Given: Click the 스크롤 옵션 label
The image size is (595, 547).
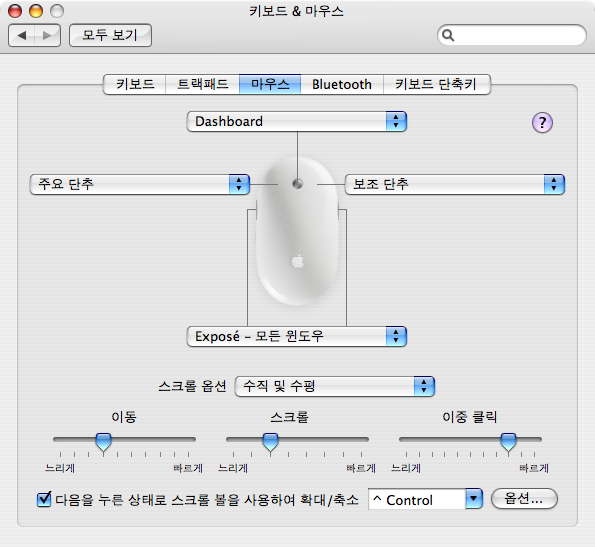Looking at the screenshot, I should 192,386.
